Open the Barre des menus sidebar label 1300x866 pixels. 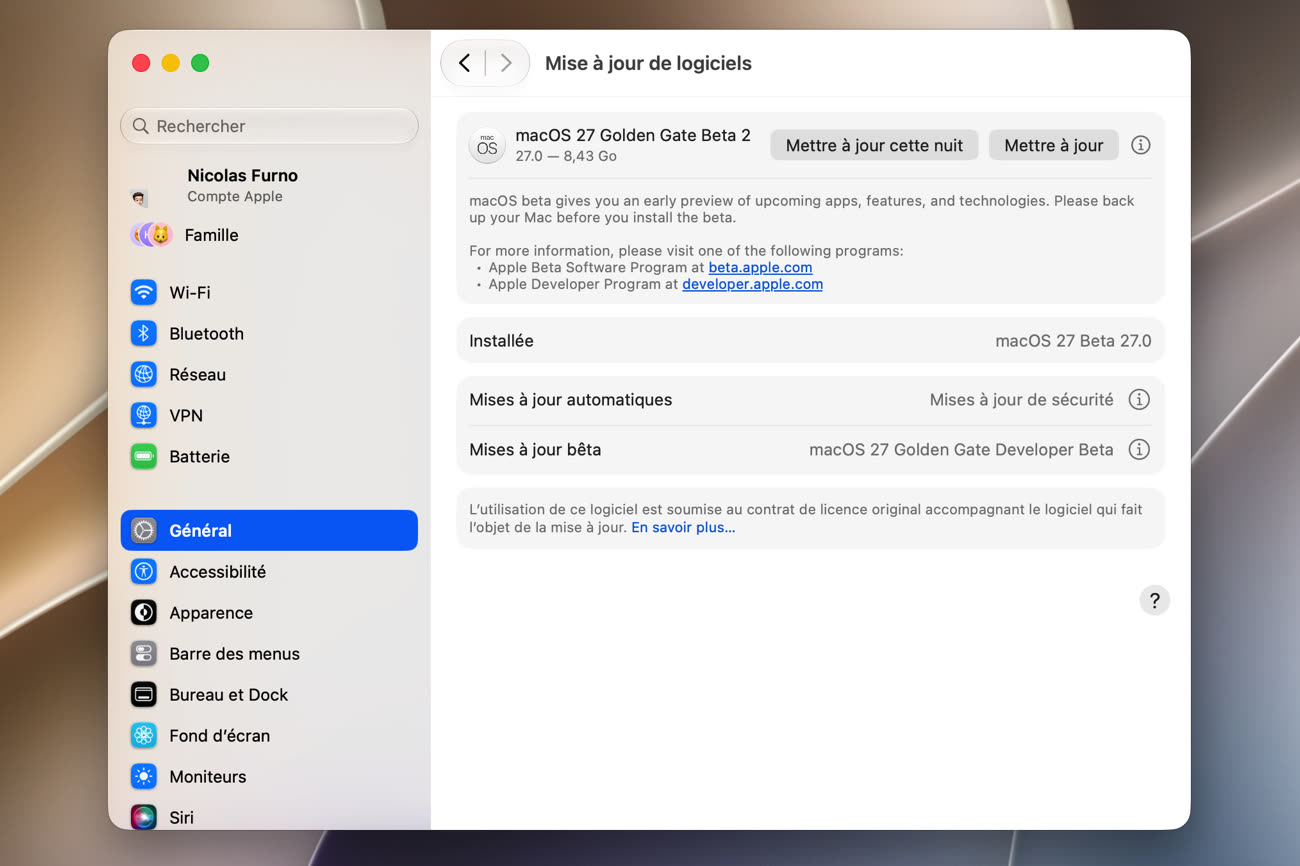click(x=235, y=653)
